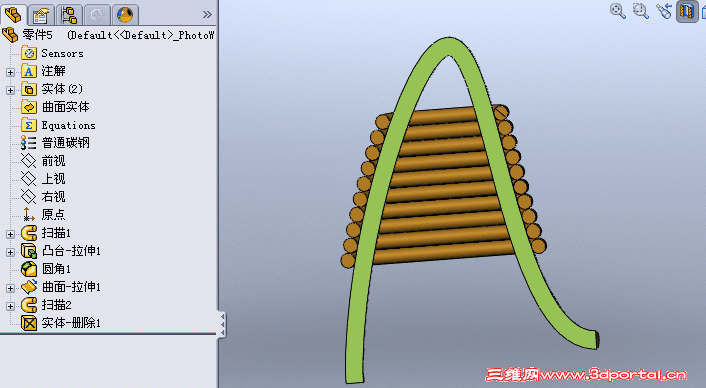706x388 pixels.
Task: Select the 前视 plane icon
Action: tap(29, 161)
